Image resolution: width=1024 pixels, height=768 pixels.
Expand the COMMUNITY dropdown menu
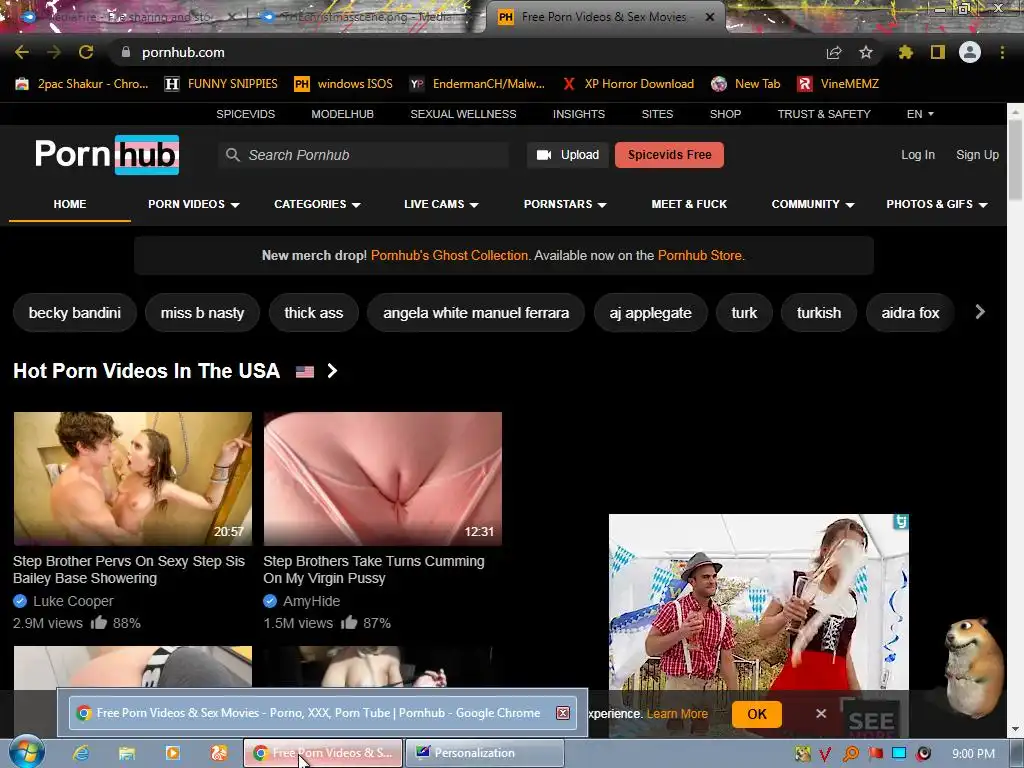click(813, 204)
